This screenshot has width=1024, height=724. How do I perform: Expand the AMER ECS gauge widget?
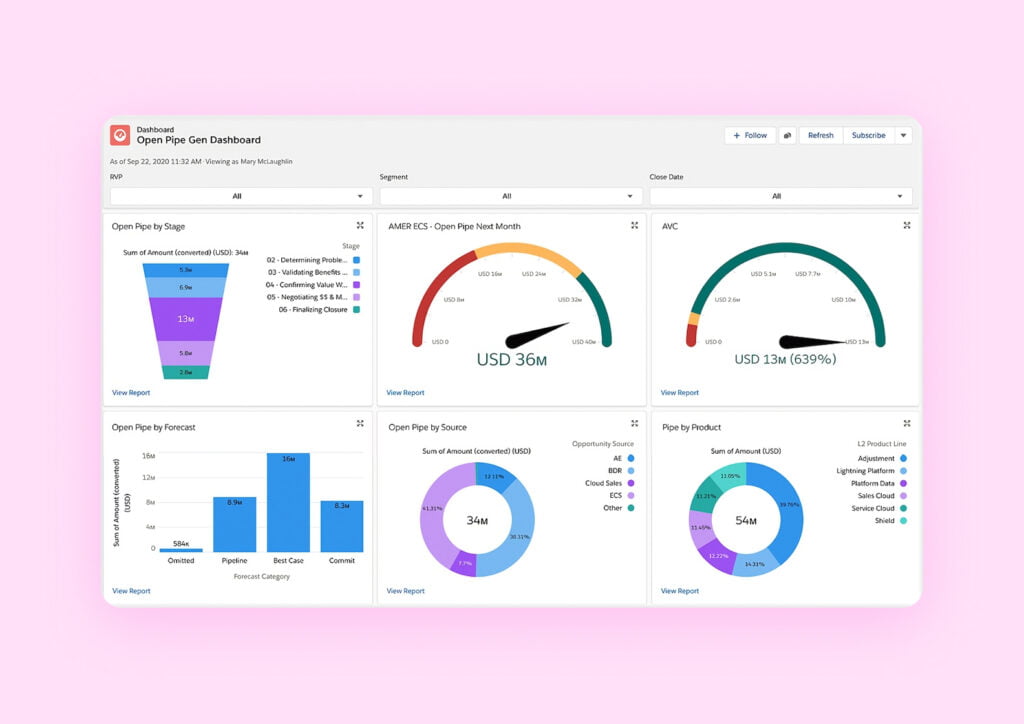coord(634,226)
